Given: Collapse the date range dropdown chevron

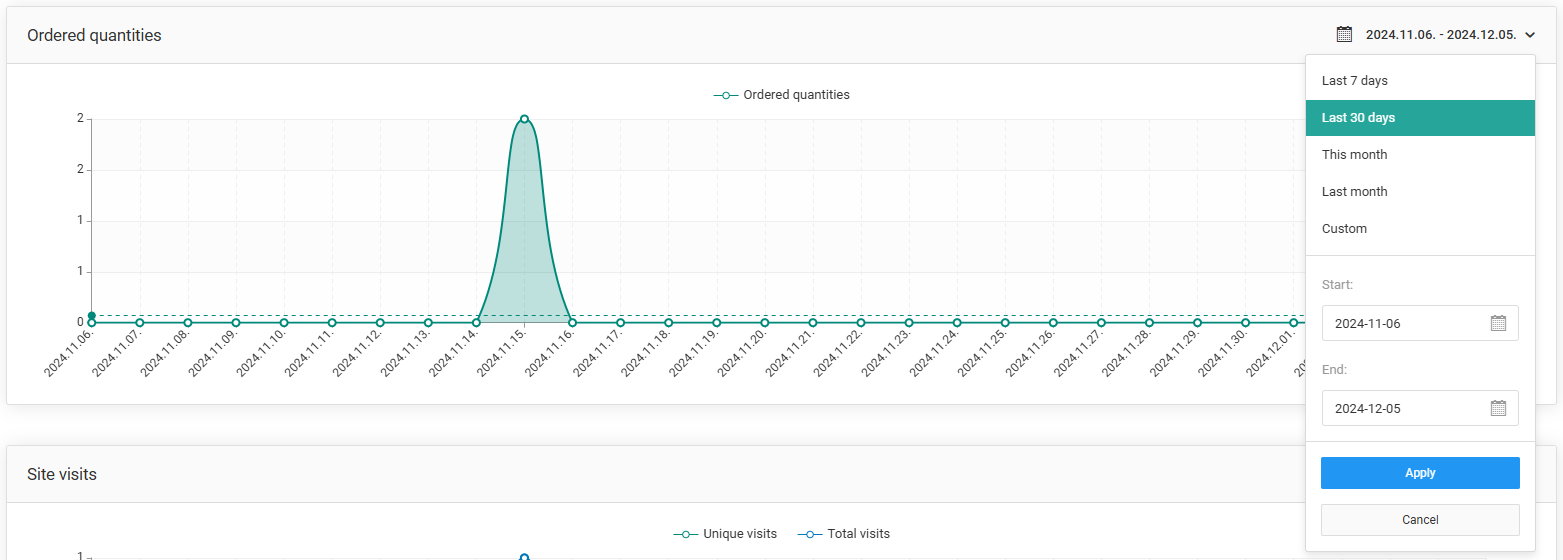Looking at the screenshot, I should tap(1530, 35).
